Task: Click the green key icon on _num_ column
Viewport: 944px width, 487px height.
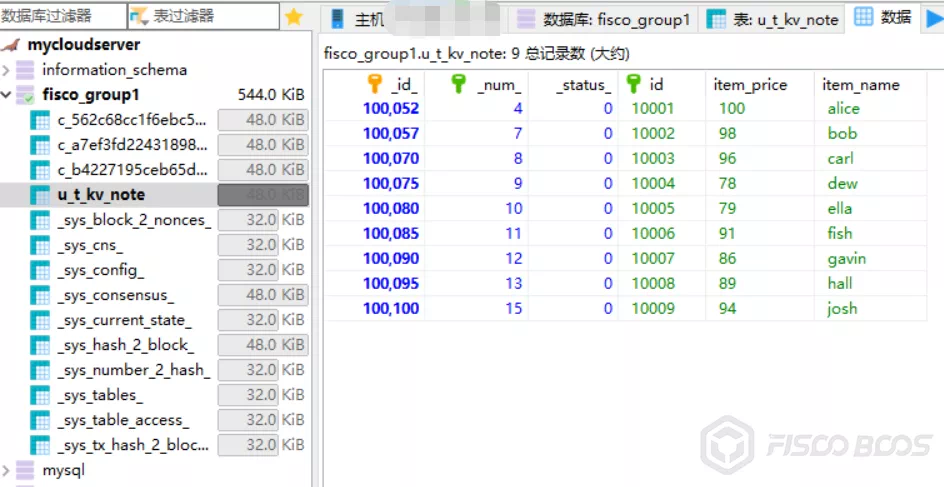Action: point(459,84)
